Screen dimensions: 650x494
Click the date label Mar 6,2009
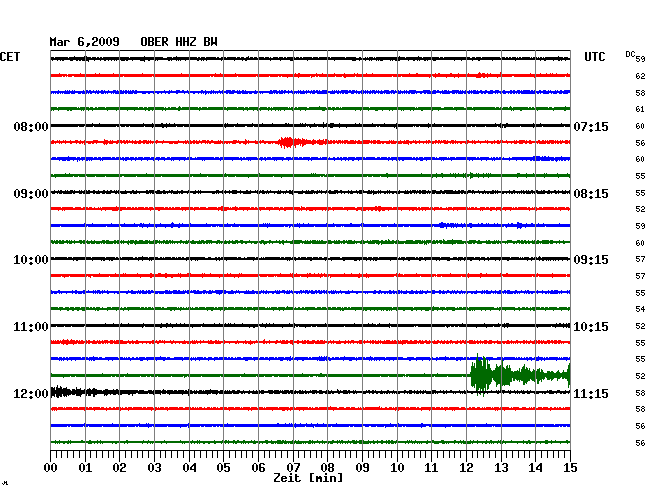click(85, 42)
